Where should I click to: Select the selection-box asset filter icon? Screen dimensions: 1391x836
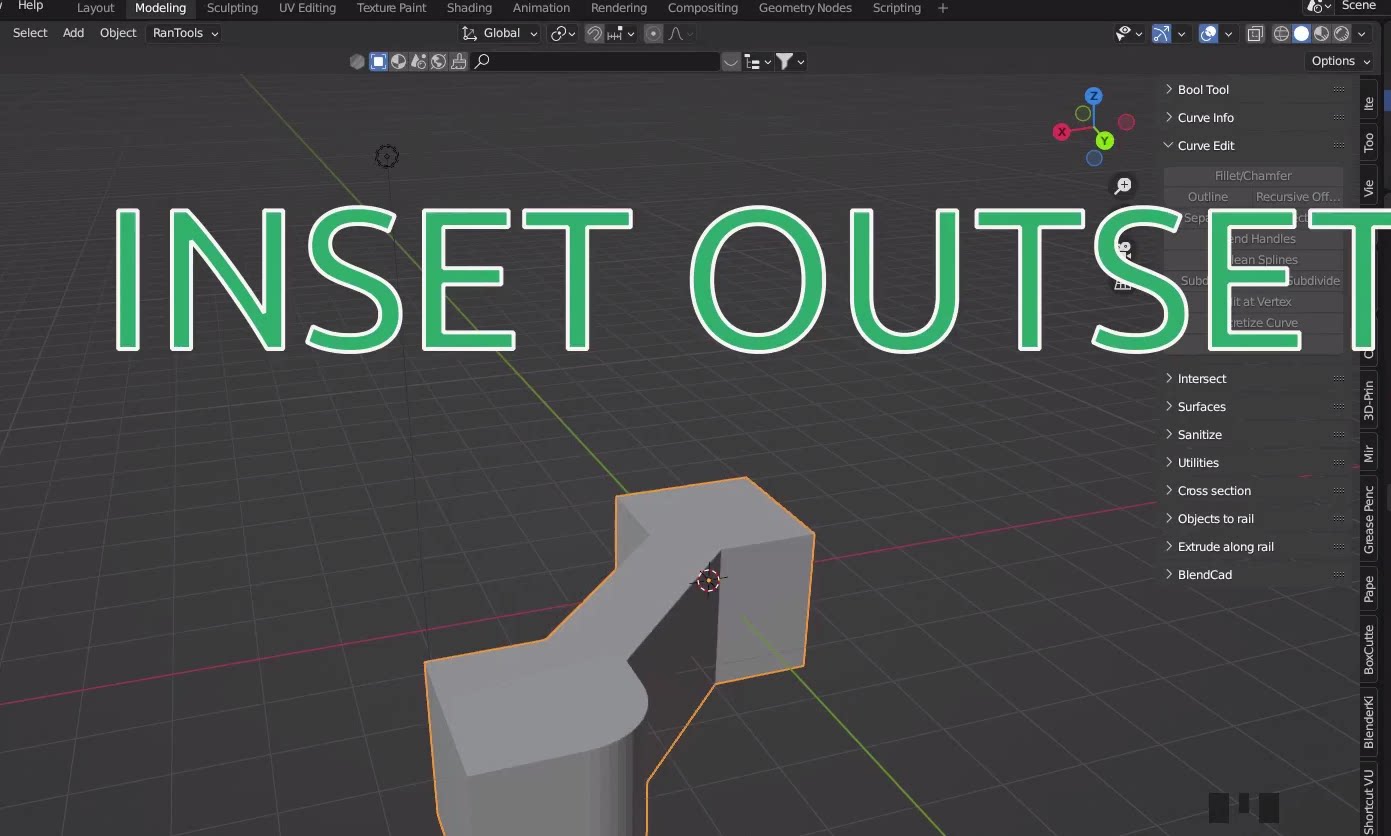[x=378, y=62]
